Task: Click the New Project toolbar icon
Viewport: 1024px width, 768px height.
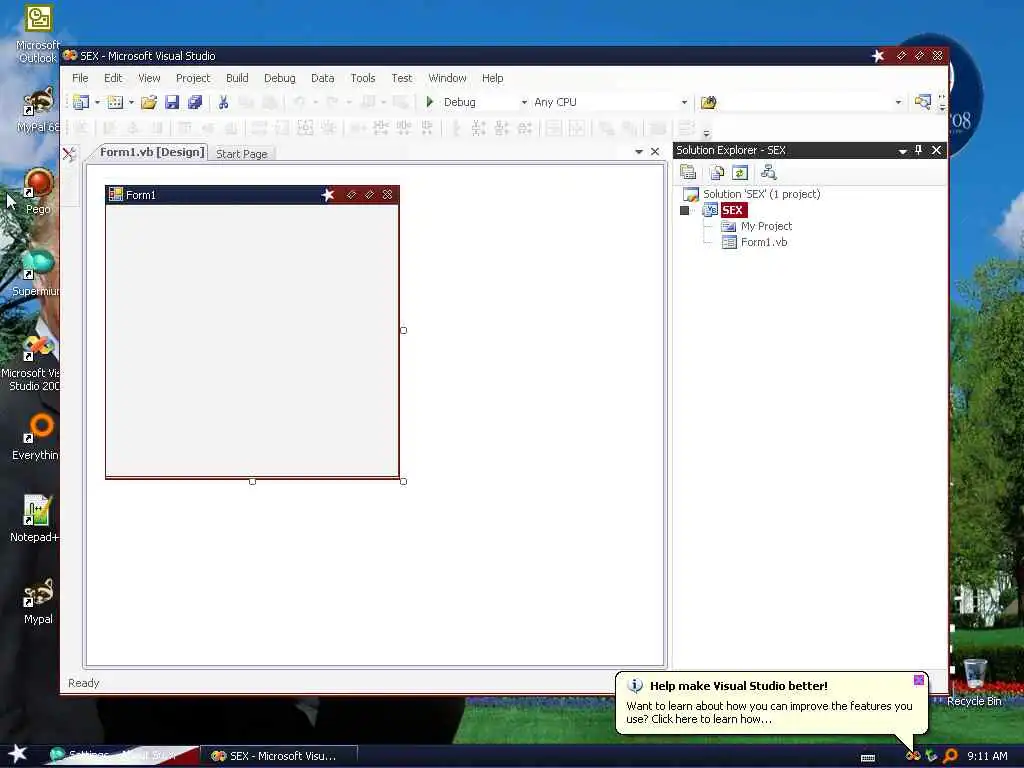Action: point(82,102)
